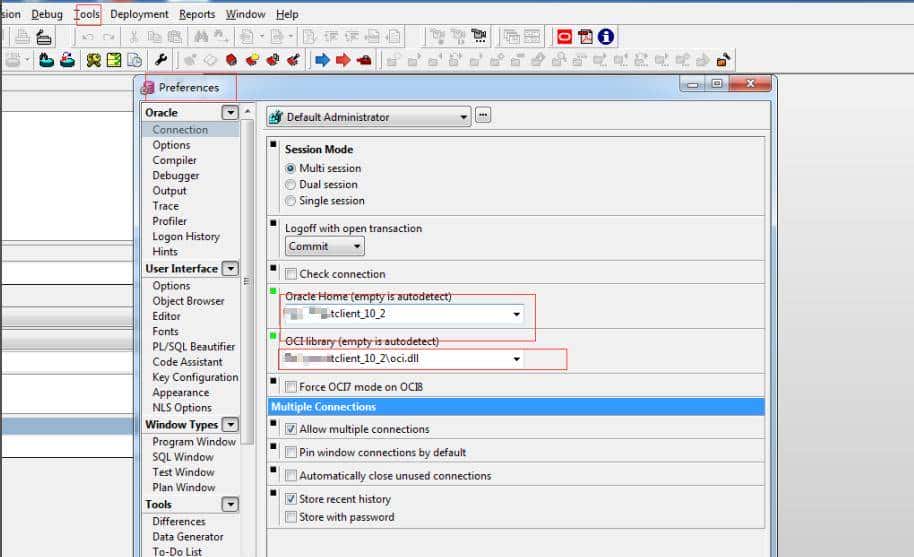
Task: Click the blue log on database icon
Action: 46,60
